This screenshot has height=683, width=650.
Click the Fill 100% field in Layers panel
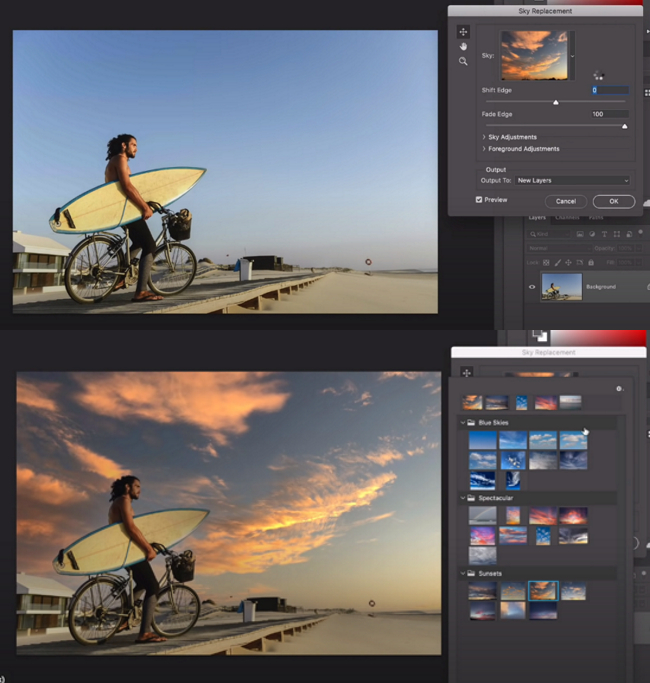pos(625,263)
